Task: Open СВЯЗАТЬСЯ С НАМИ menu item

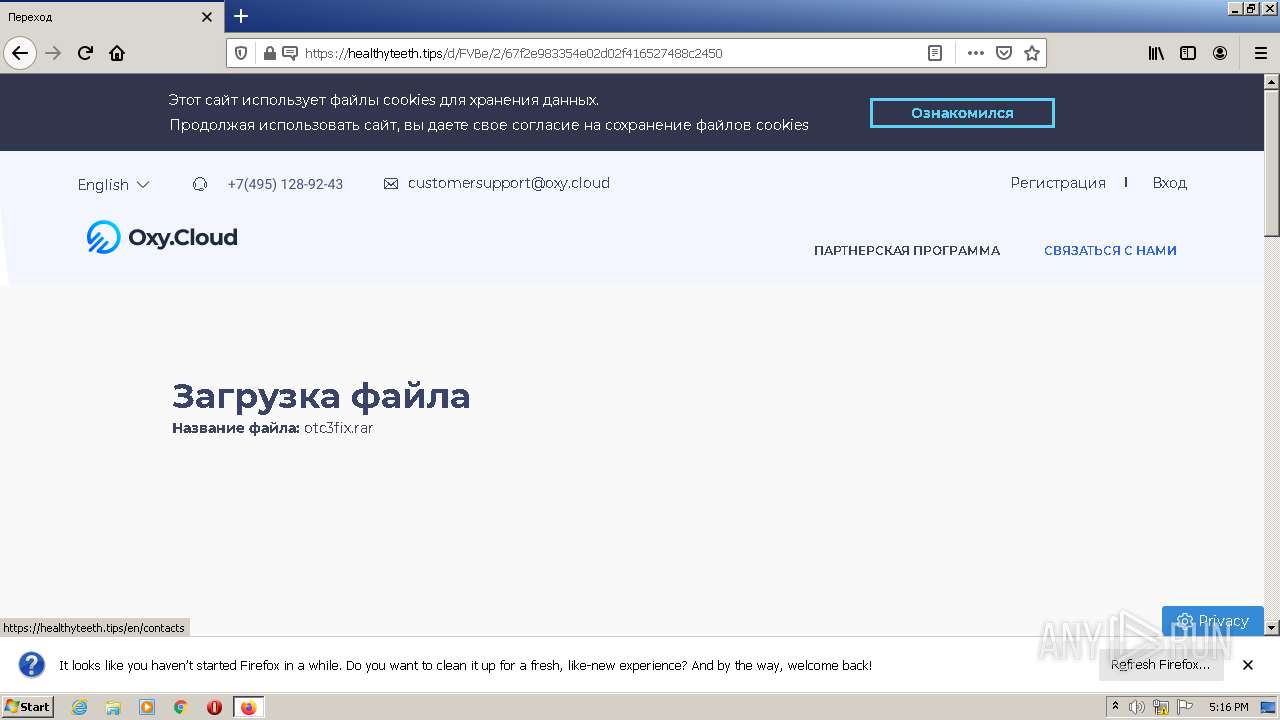Action: [1110, 251]
